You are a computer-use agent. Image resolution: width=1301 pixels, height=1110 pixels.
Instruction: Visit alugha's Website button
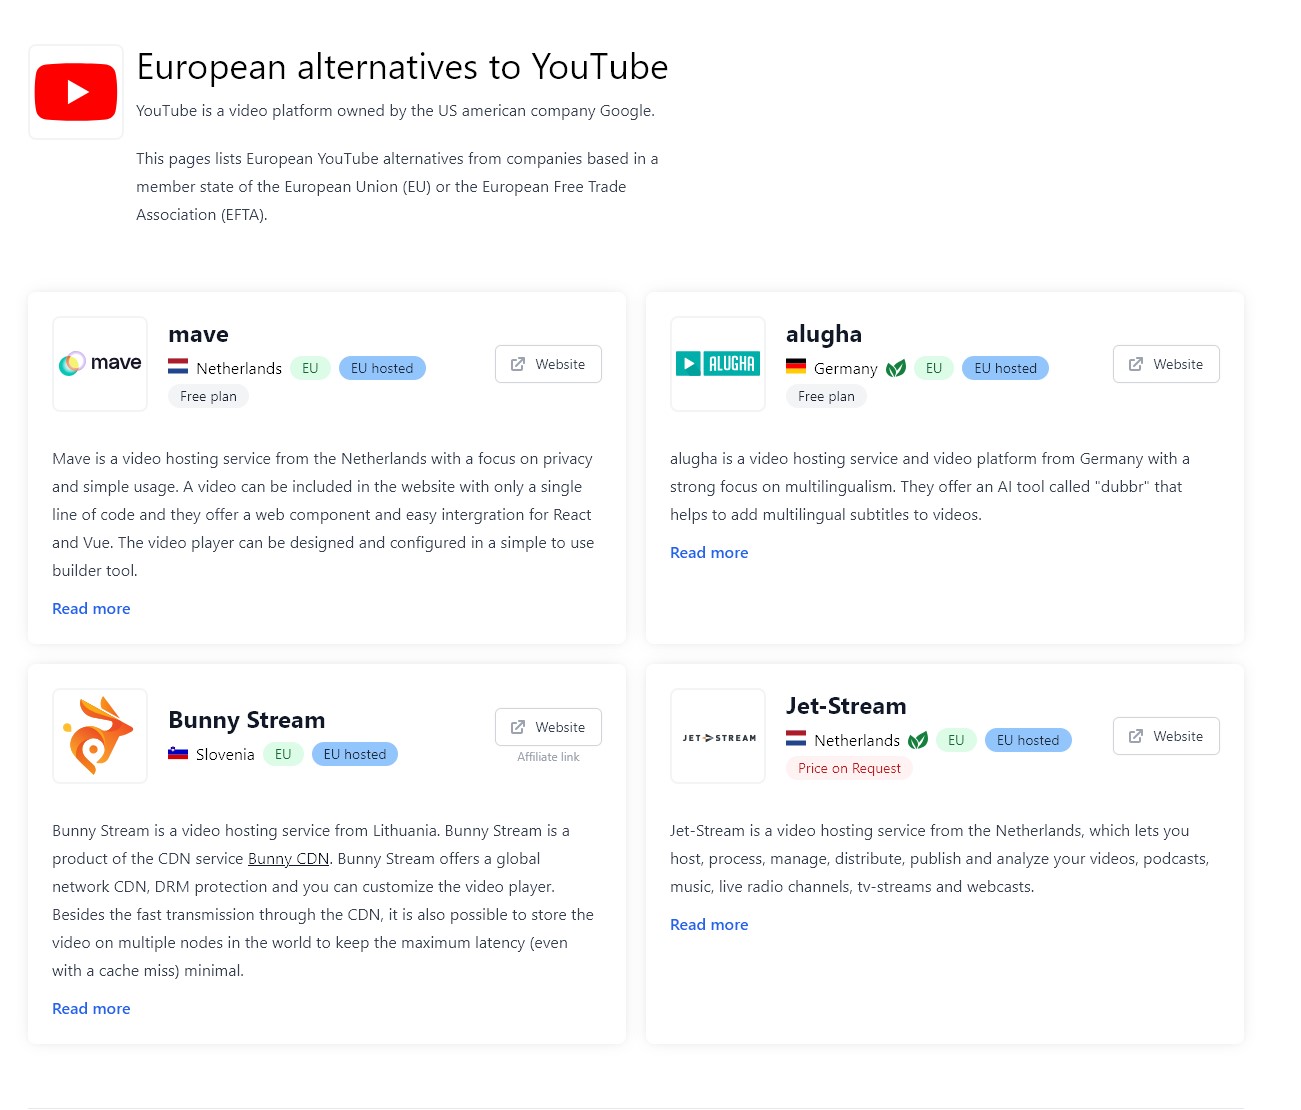click(1166, 364)
